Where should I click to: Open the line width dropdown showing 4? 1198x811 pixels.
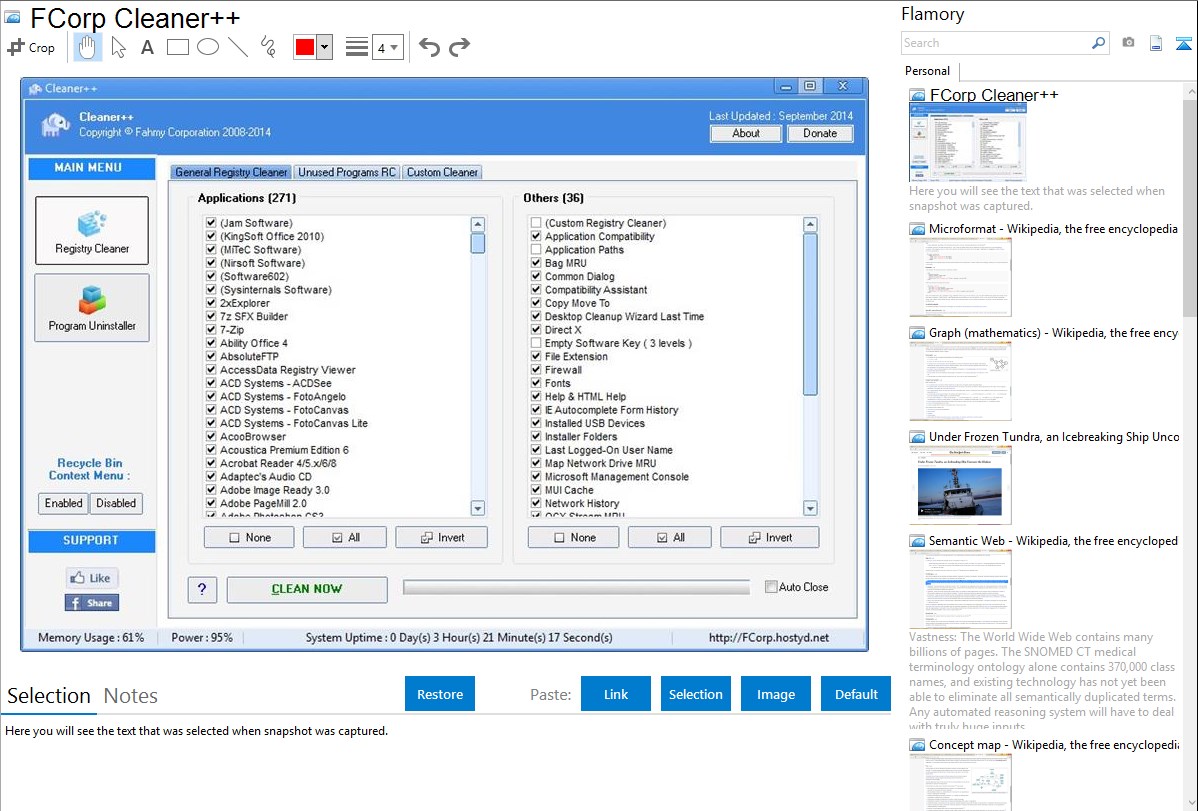tap(387, 47)
